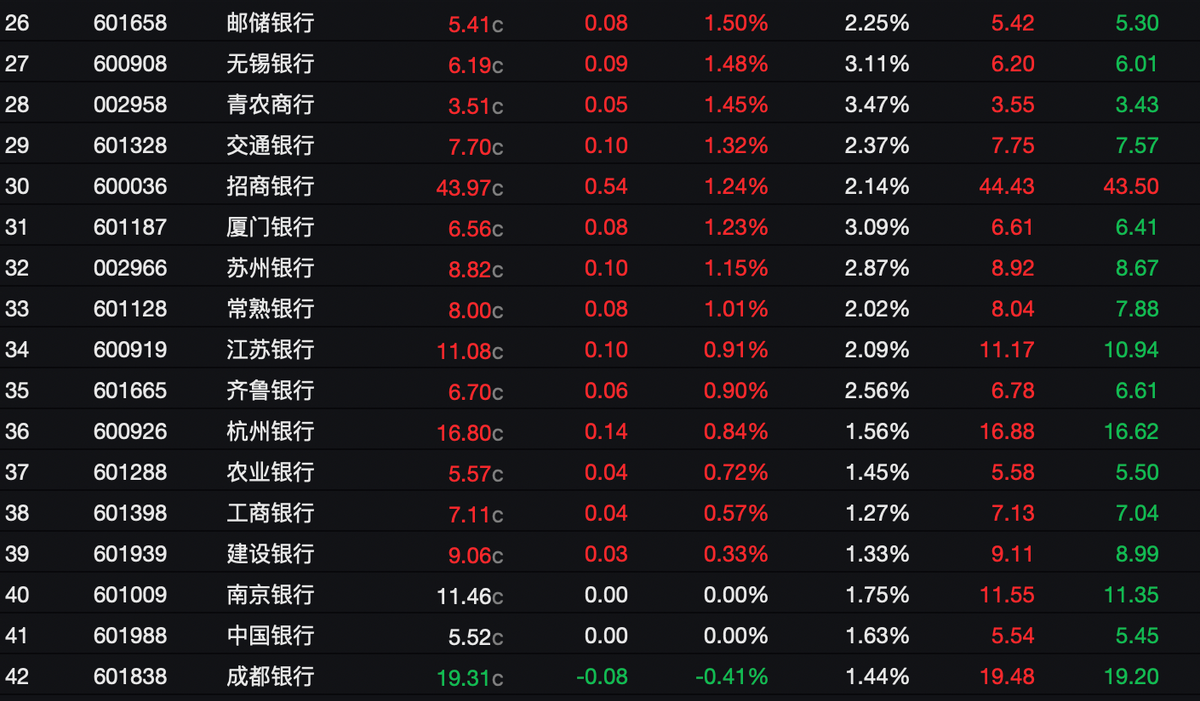Select the 农业银行 row
This screenshot has height=701, width=1200.
click(x=600, y=472)
